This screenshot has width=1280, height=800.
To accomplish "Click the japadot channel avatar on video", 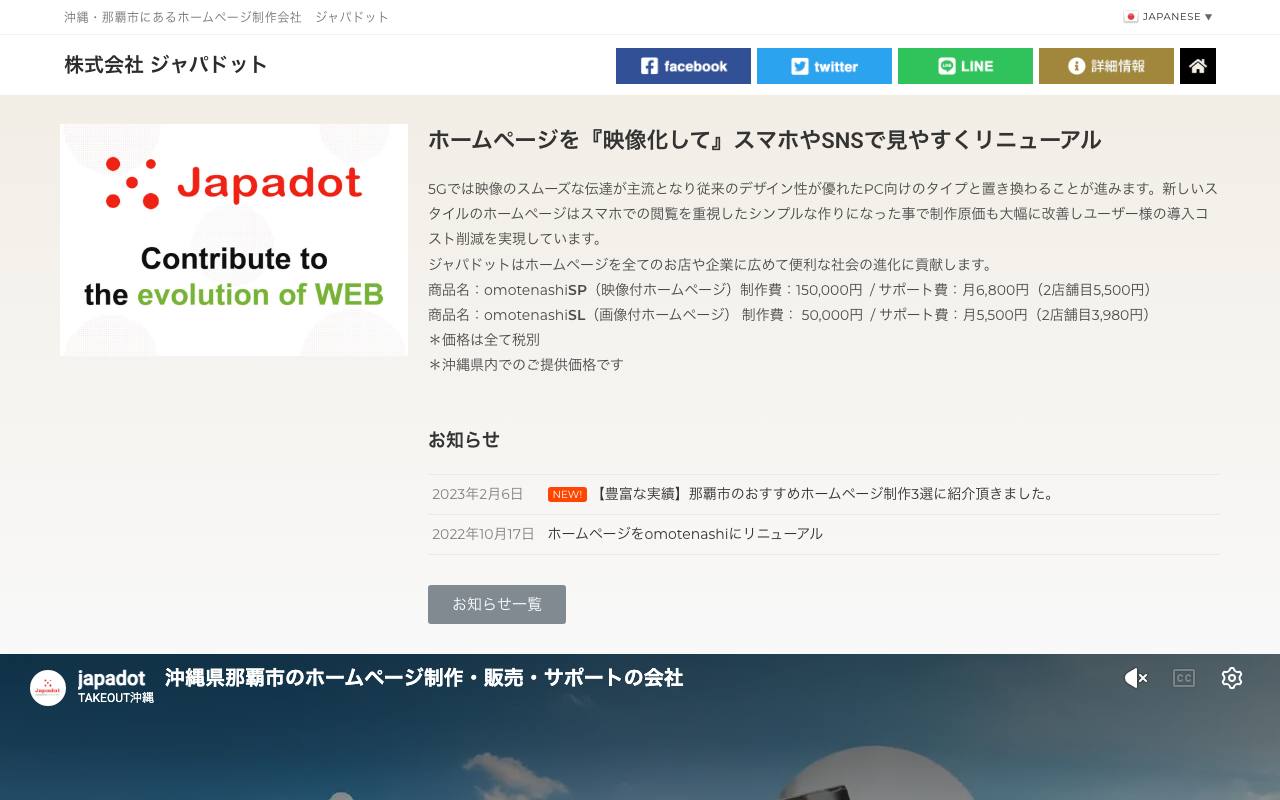I will coord(48,688).
